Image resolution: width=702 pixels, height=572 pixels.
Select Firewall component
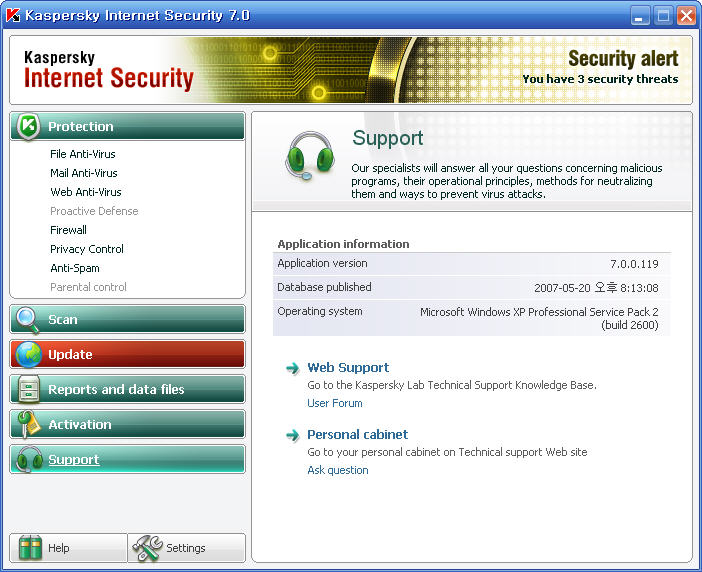[x=68, y=230]
